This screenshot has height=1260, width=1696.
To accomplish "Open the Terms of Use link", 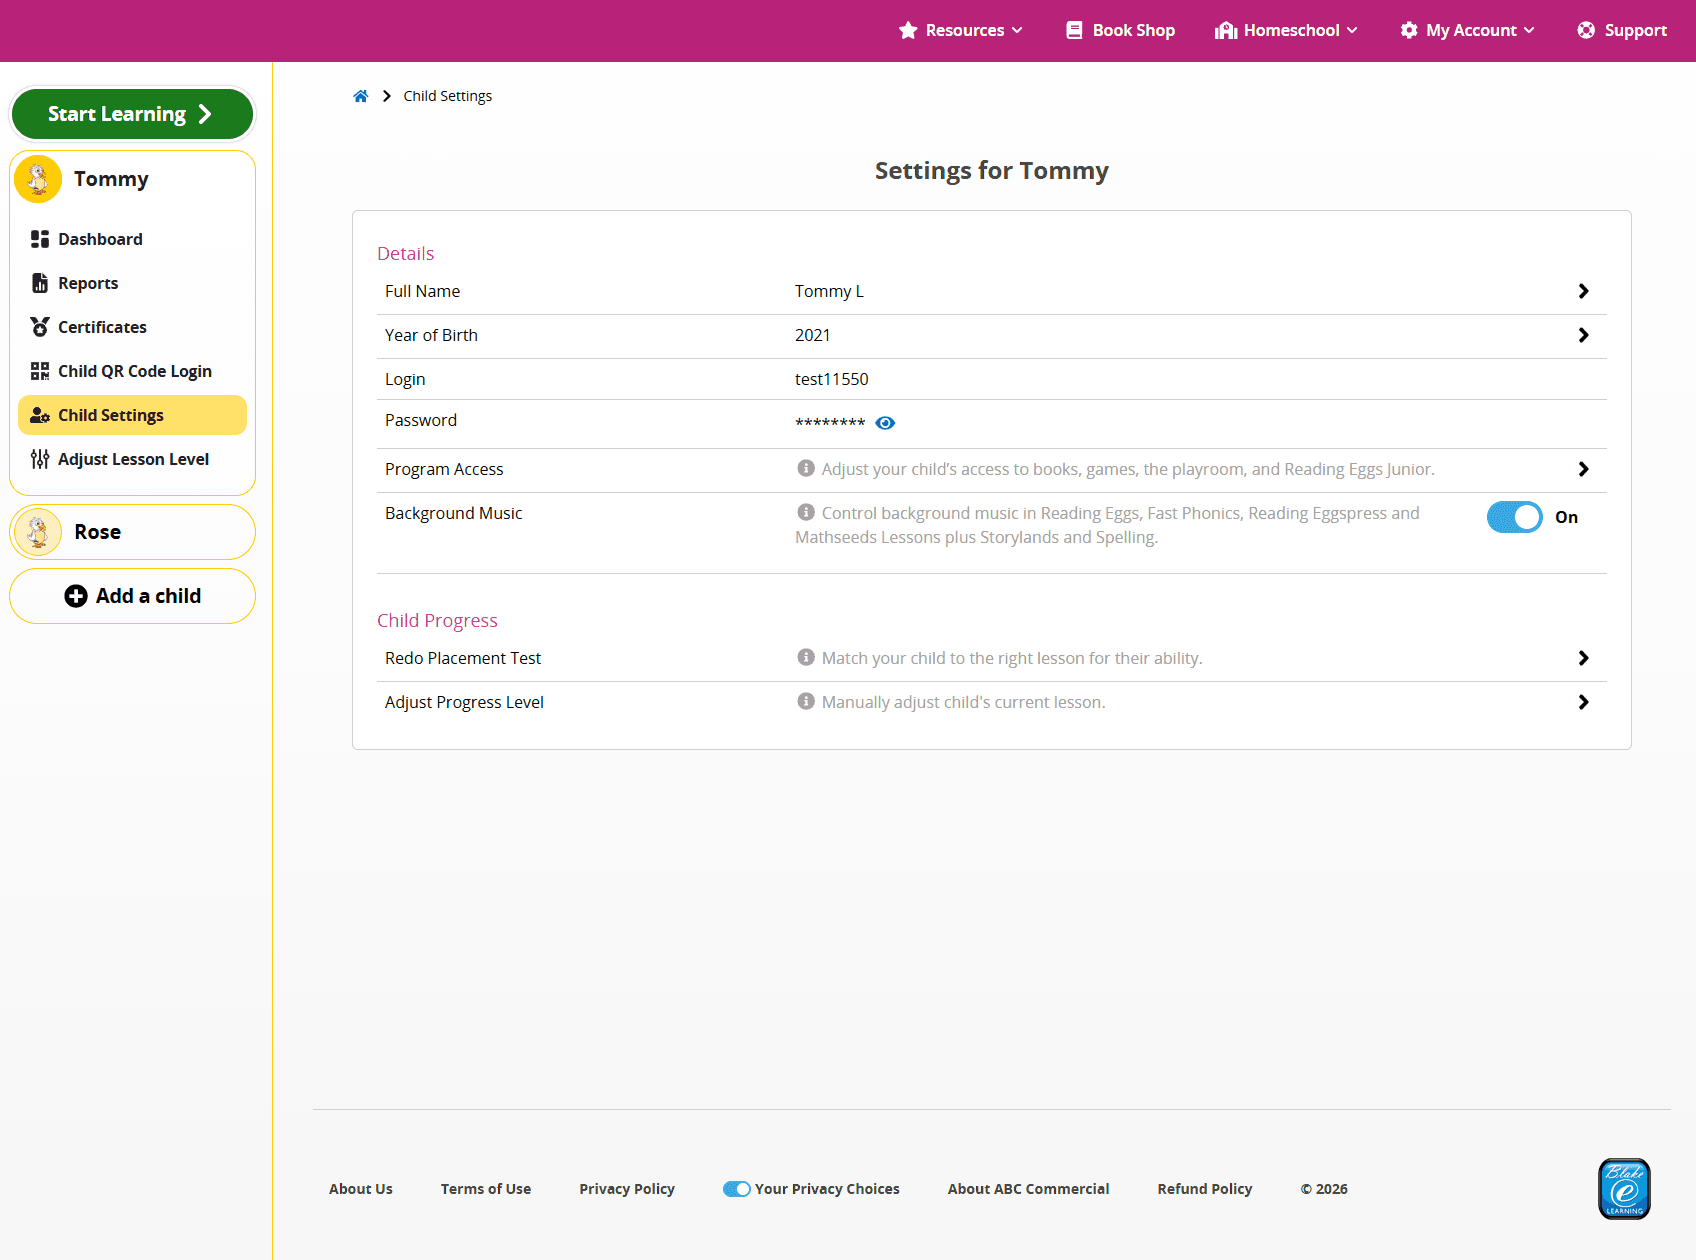I will pyautogui.click(x=486, y=1189).
